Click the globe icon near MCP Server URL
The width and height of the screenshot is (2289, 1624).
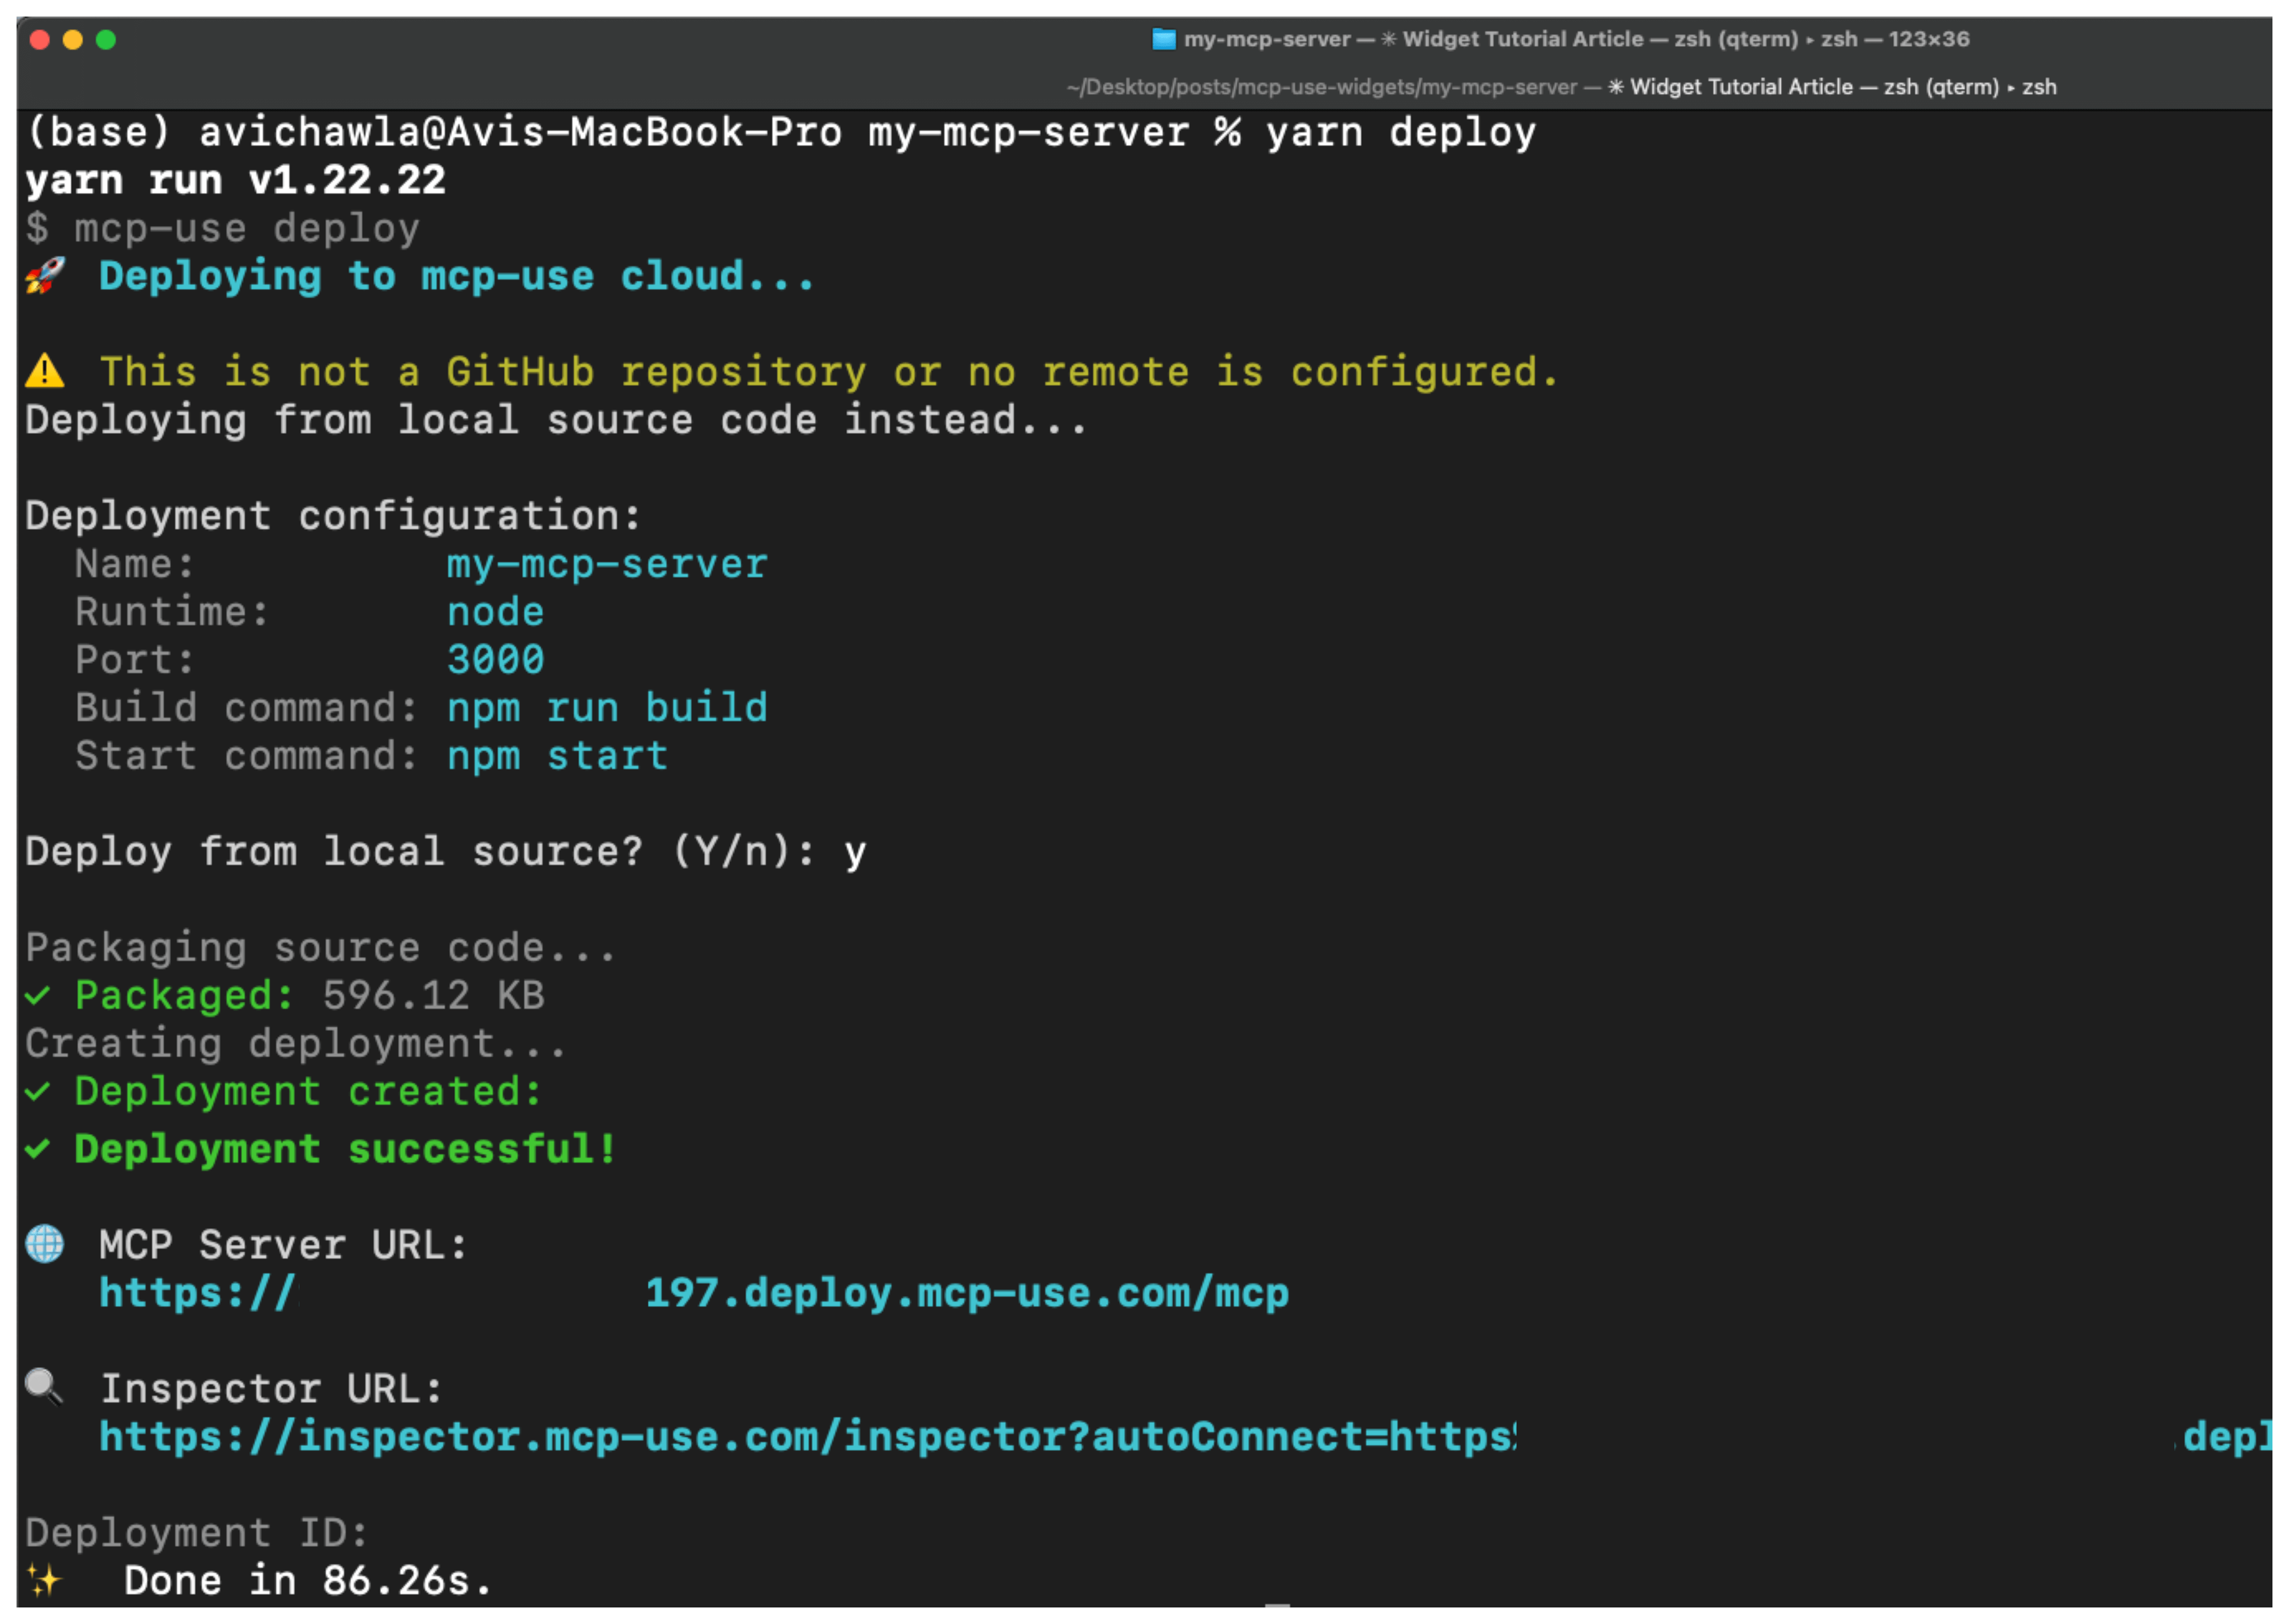45,1244
